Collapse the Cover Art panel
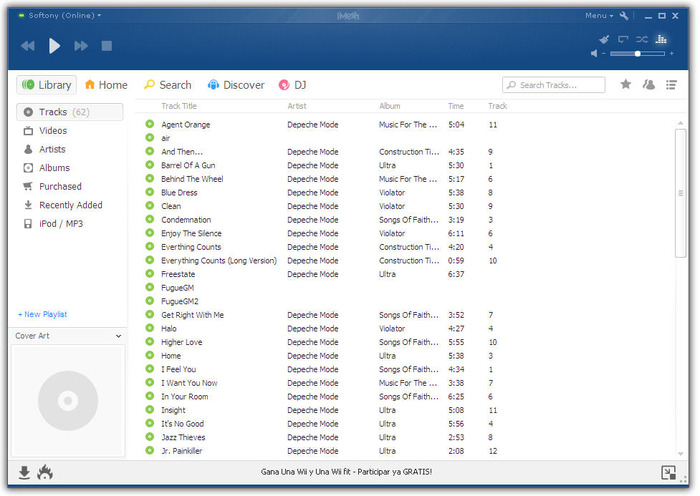700x496 pixels. coord(119,336)
